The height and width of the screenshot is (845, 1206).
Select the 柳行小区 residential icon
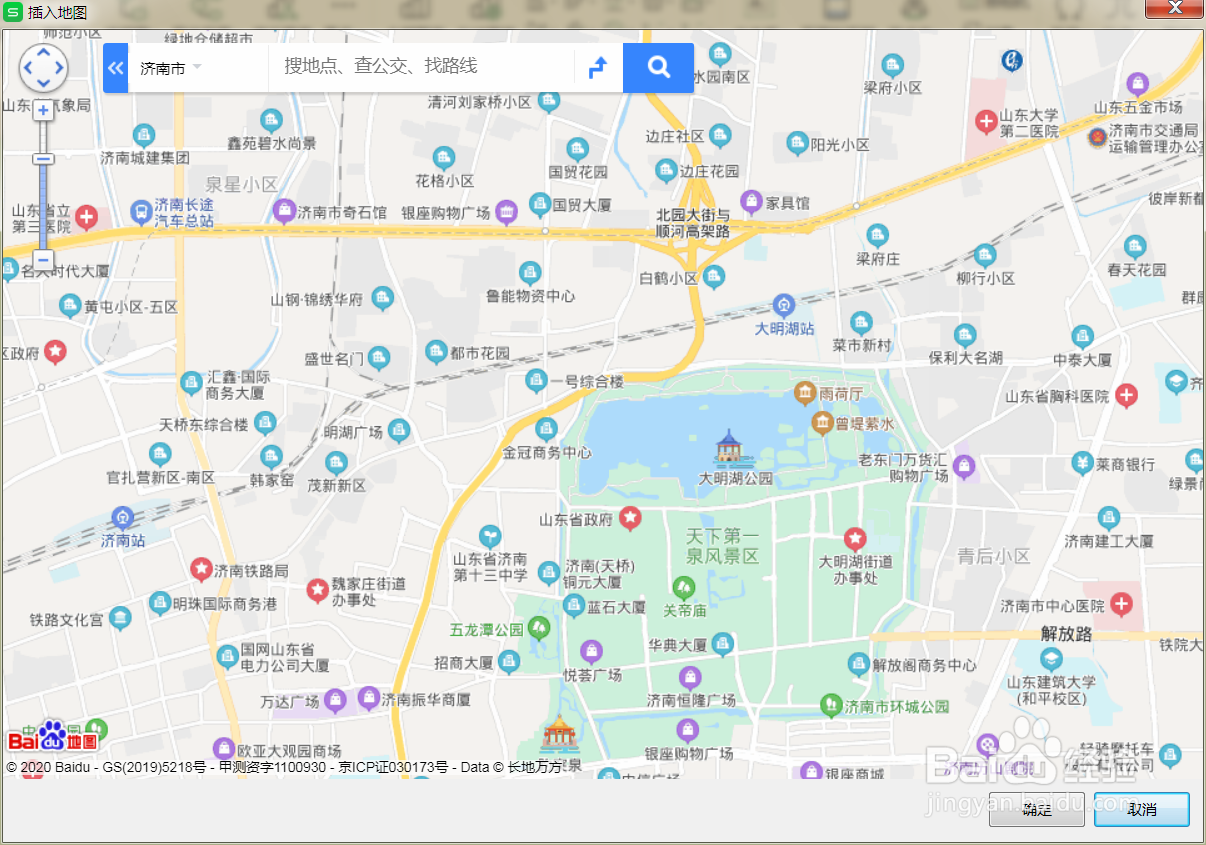(985, 256)
